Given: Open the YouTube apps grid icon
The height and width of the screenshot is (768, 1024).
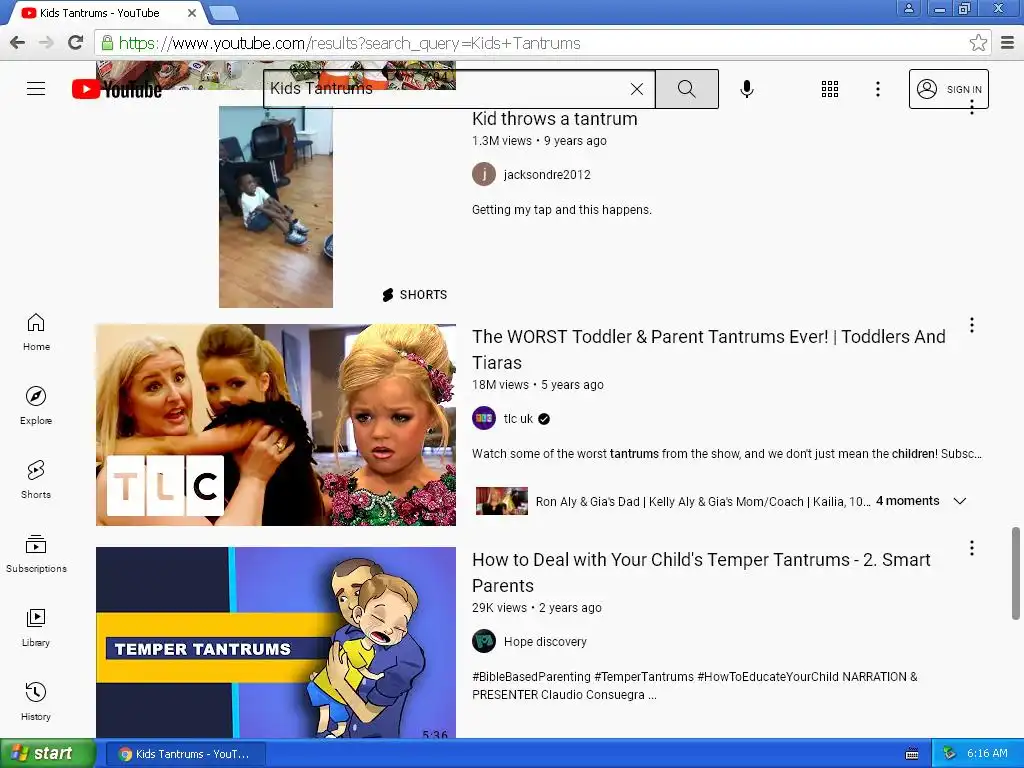Looking at the screenshot, I should tap(829, 89).
